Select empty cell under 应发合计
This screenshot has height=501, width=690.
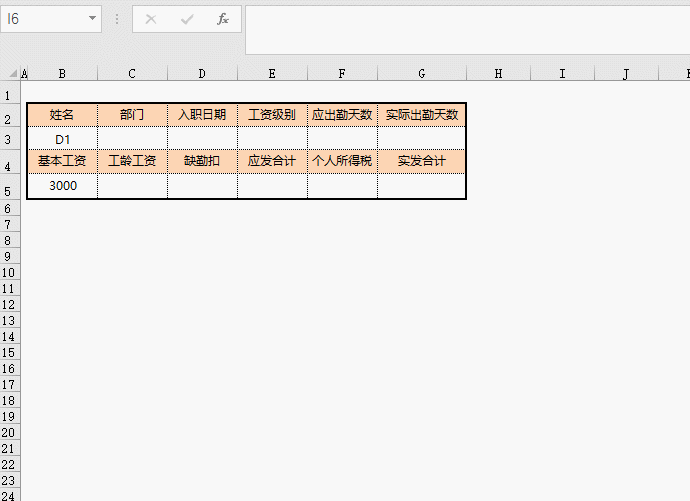coord(272,186)
